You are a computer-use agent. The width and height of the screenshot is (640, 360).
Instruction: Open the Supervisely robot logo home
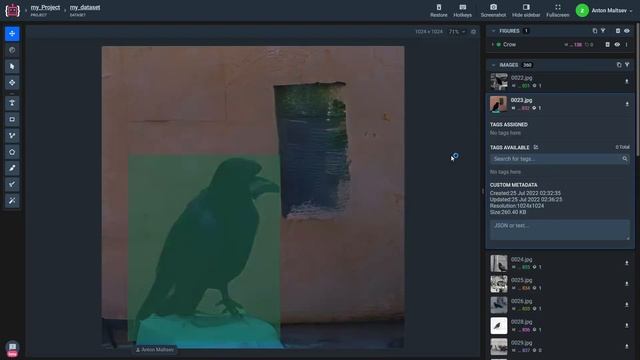pos(12,10)
